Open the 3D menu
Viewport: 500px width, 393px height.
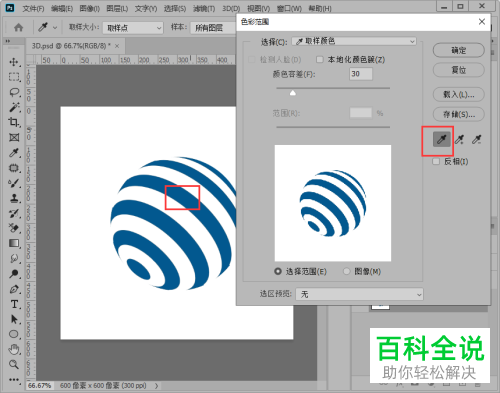(231, 9)
